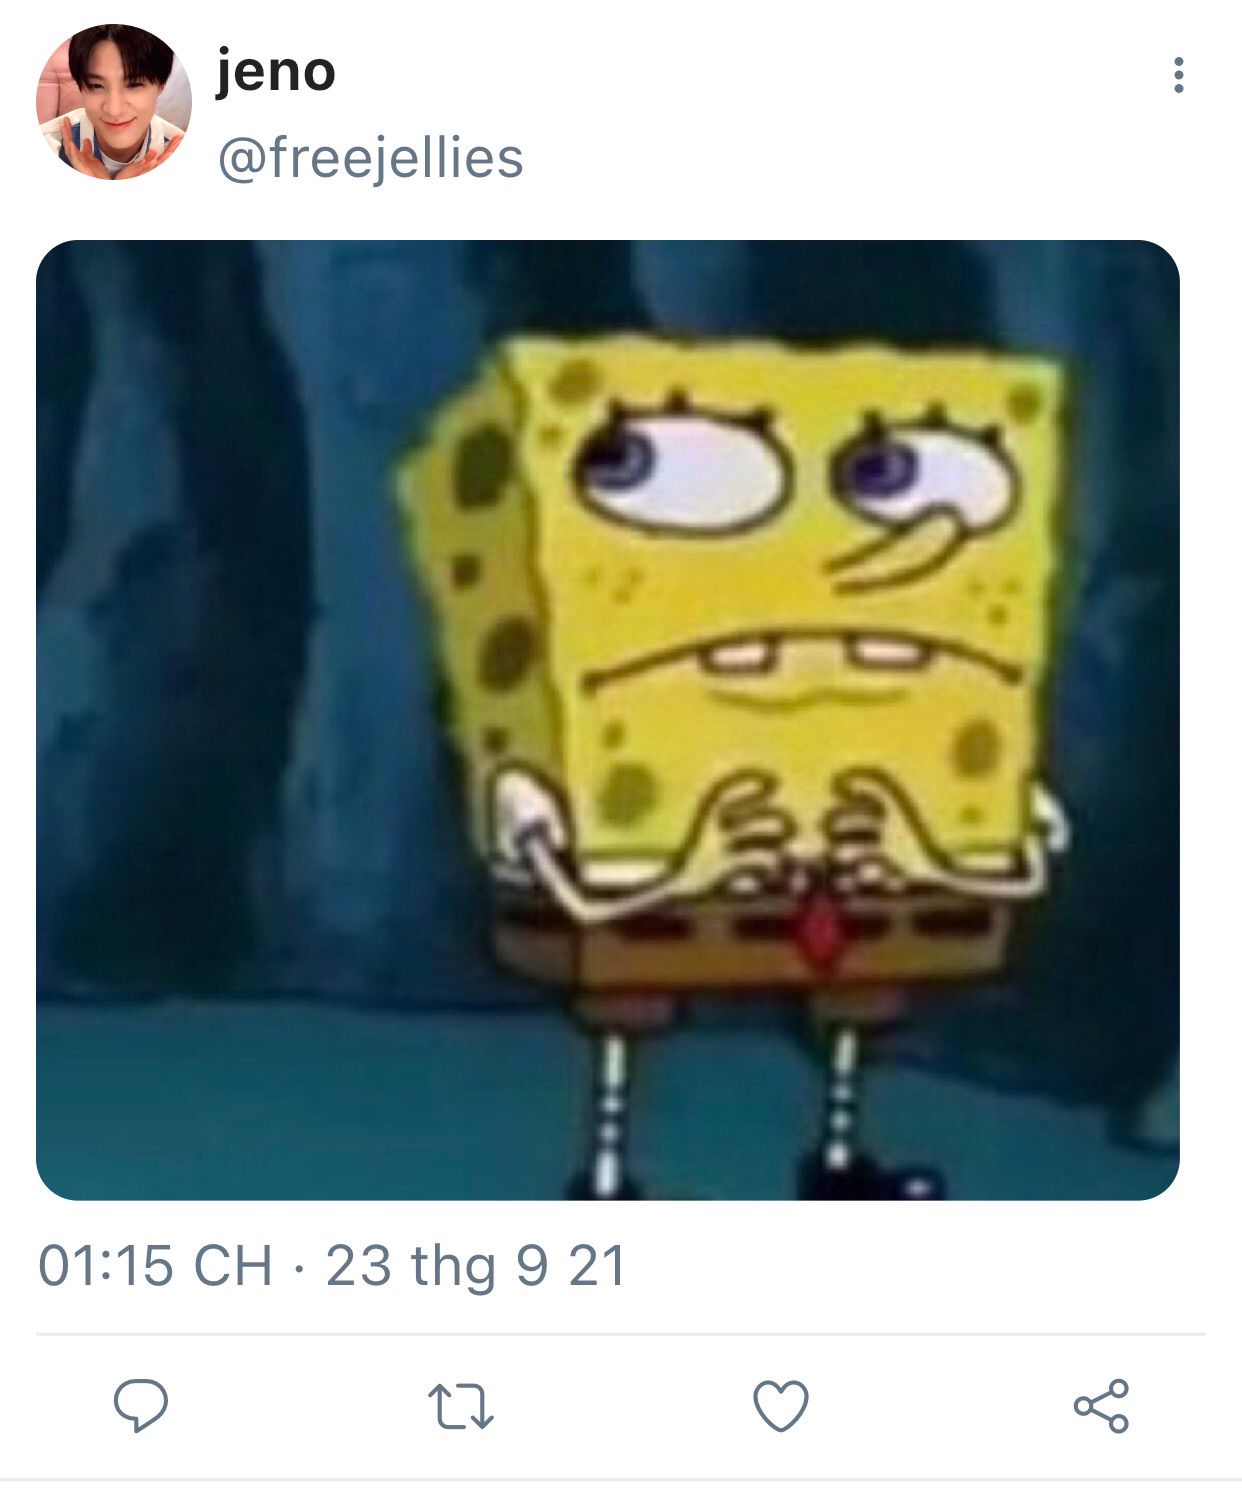The width and height of the screenshot is (1242, 1498).
Task: Open the three-dot more options menu
Action: [x=1179, y=75]
